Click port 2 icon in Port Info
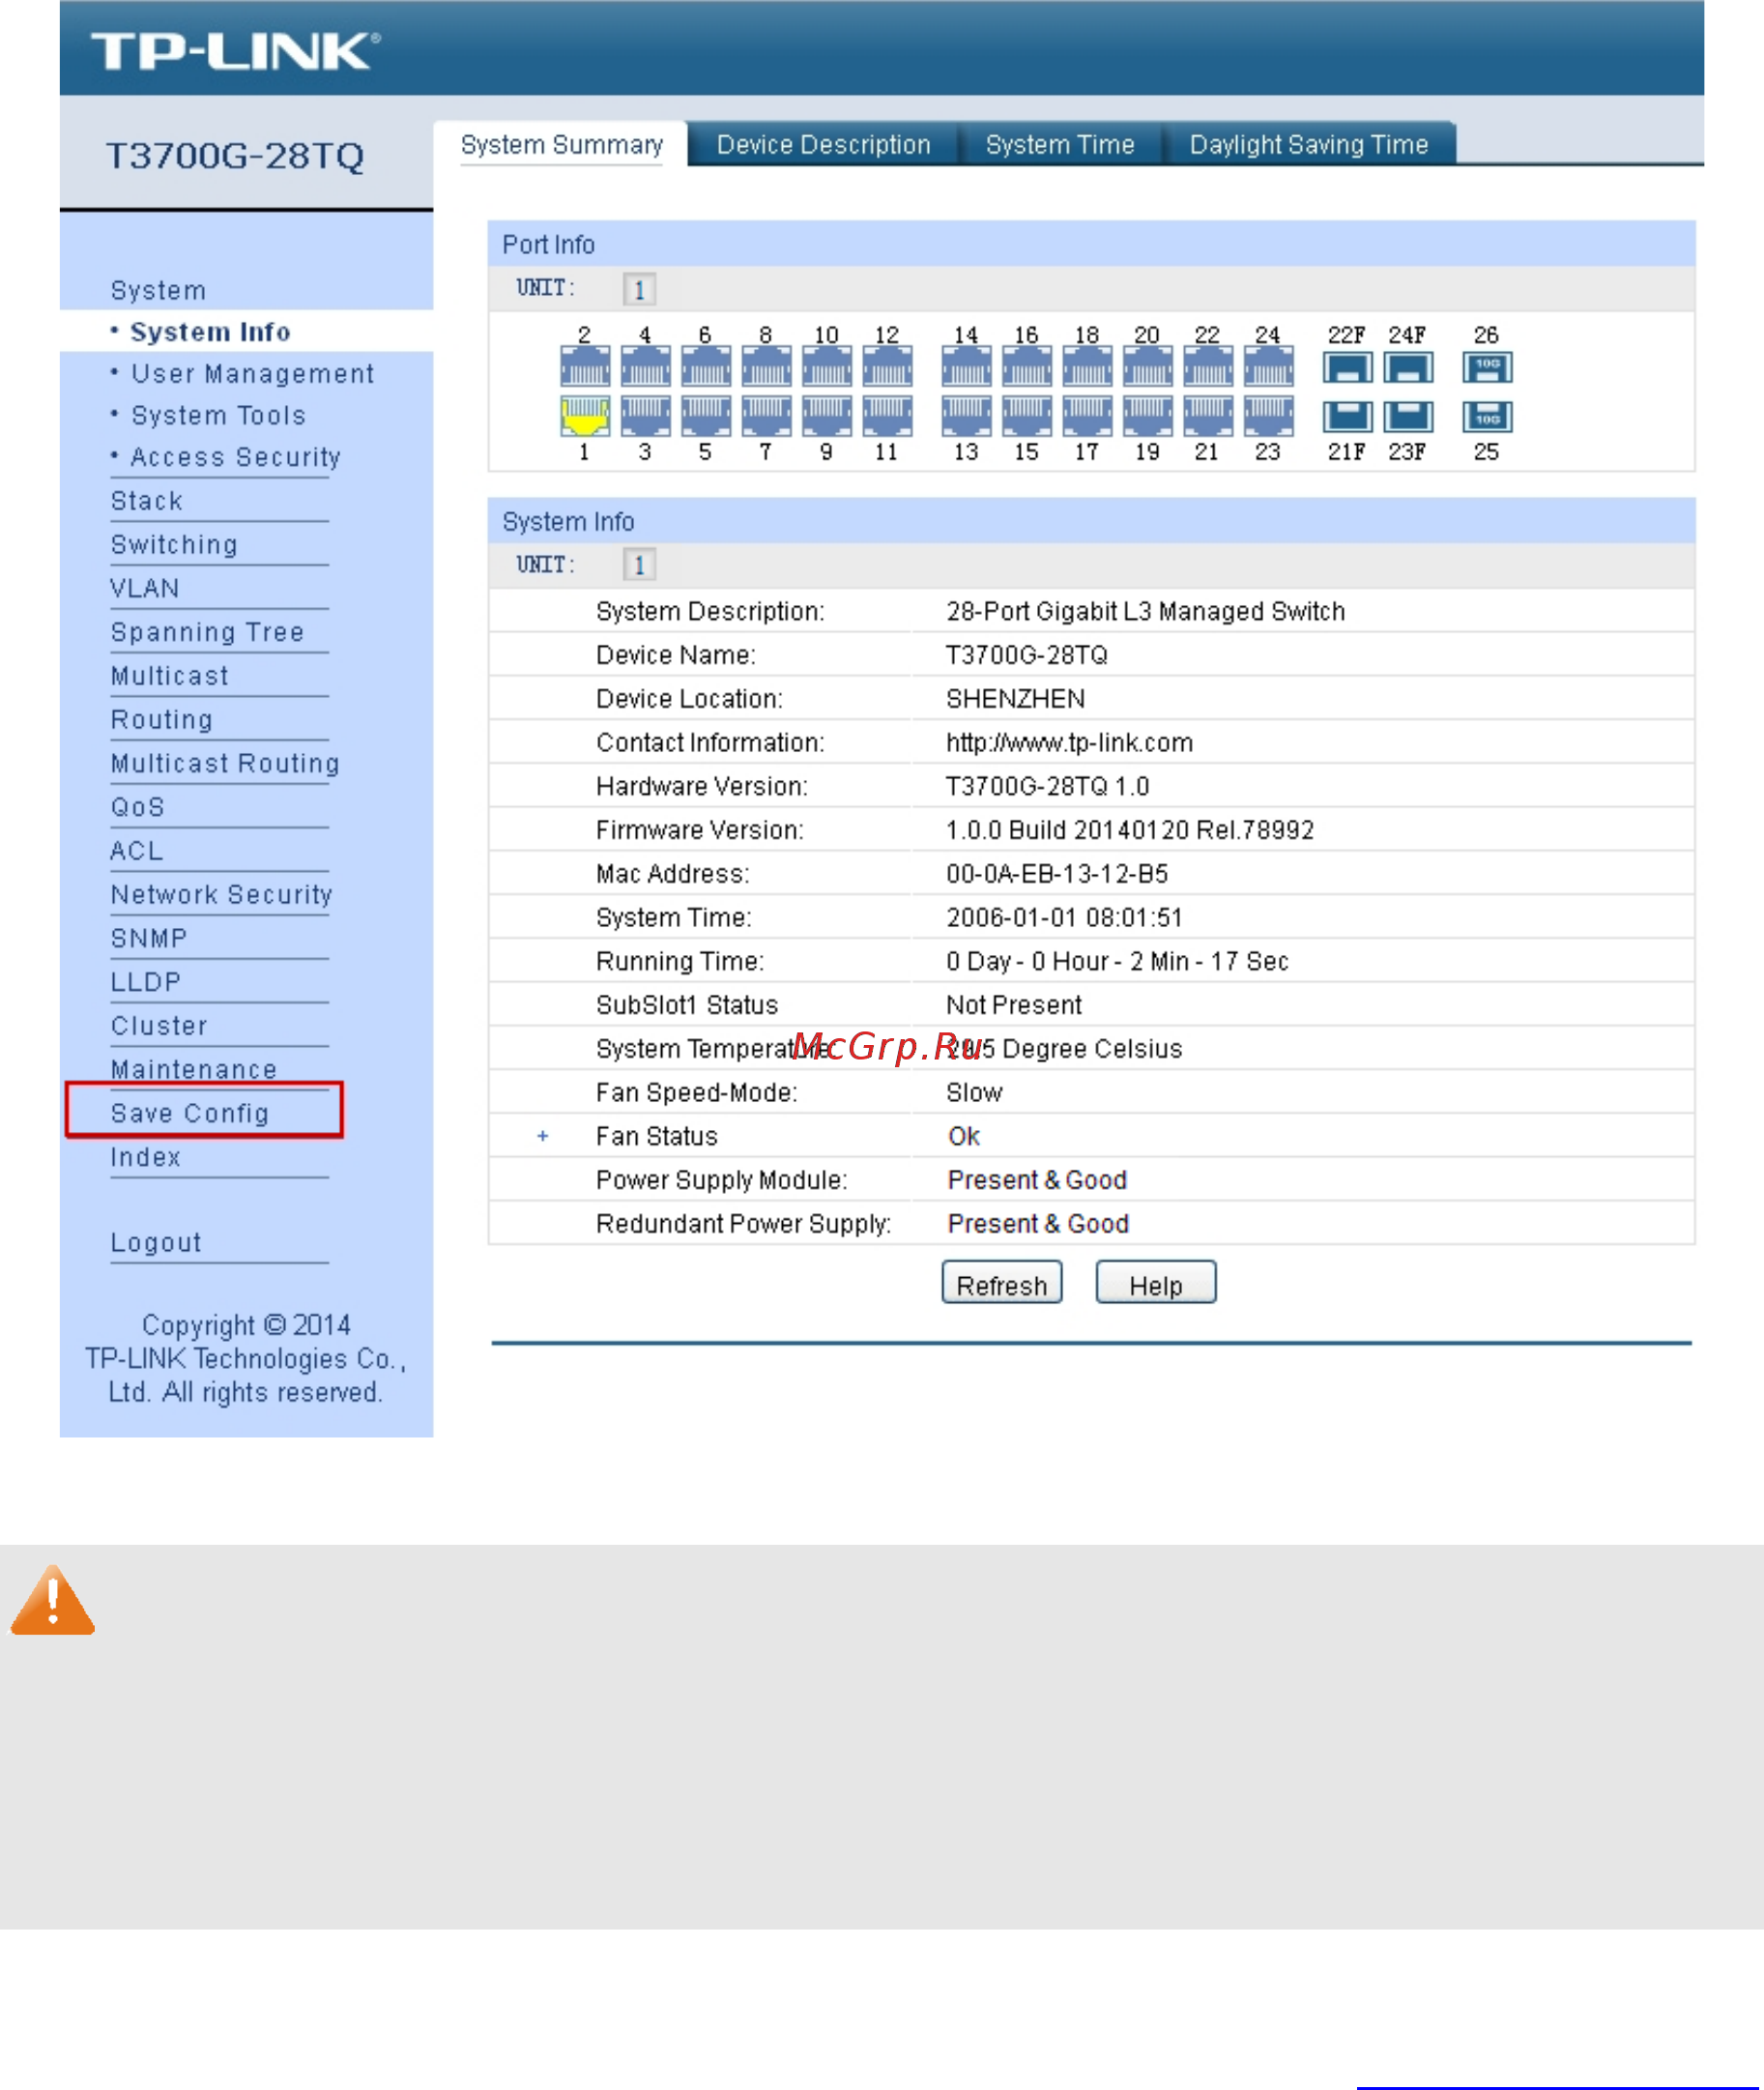The image size is (1764, 2090). pos(585,367)
